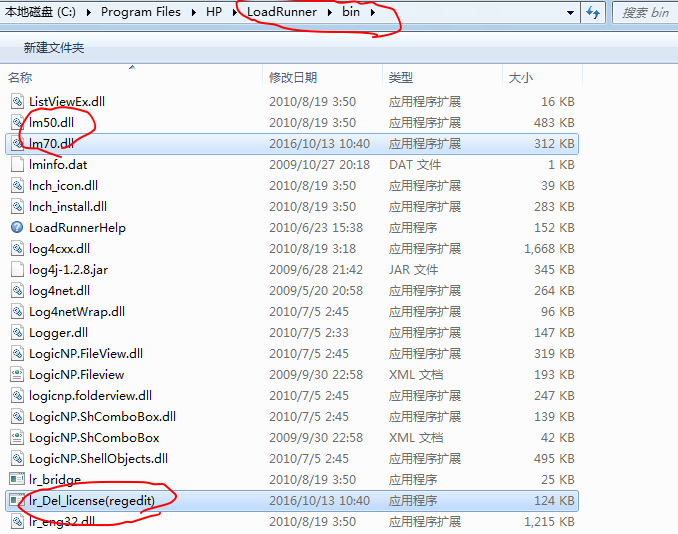
Task: Select the LoadRunnerHelp file name
Action: 77,228
